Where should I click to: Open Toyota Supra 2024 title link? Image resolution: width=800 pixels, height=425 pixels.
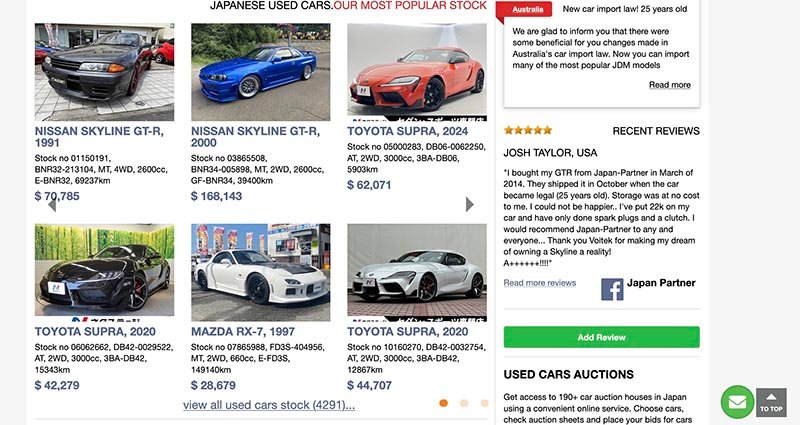click(407, 130)
